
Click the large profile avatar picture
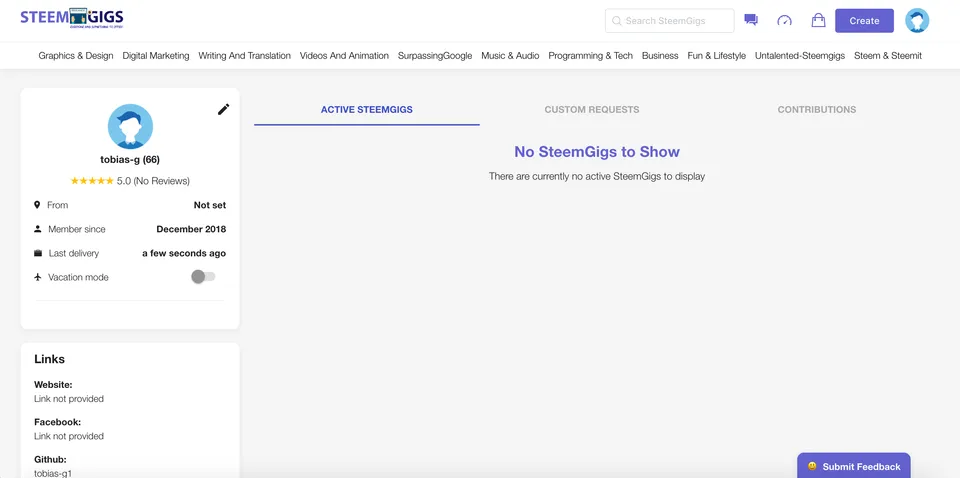pos(130,126)
